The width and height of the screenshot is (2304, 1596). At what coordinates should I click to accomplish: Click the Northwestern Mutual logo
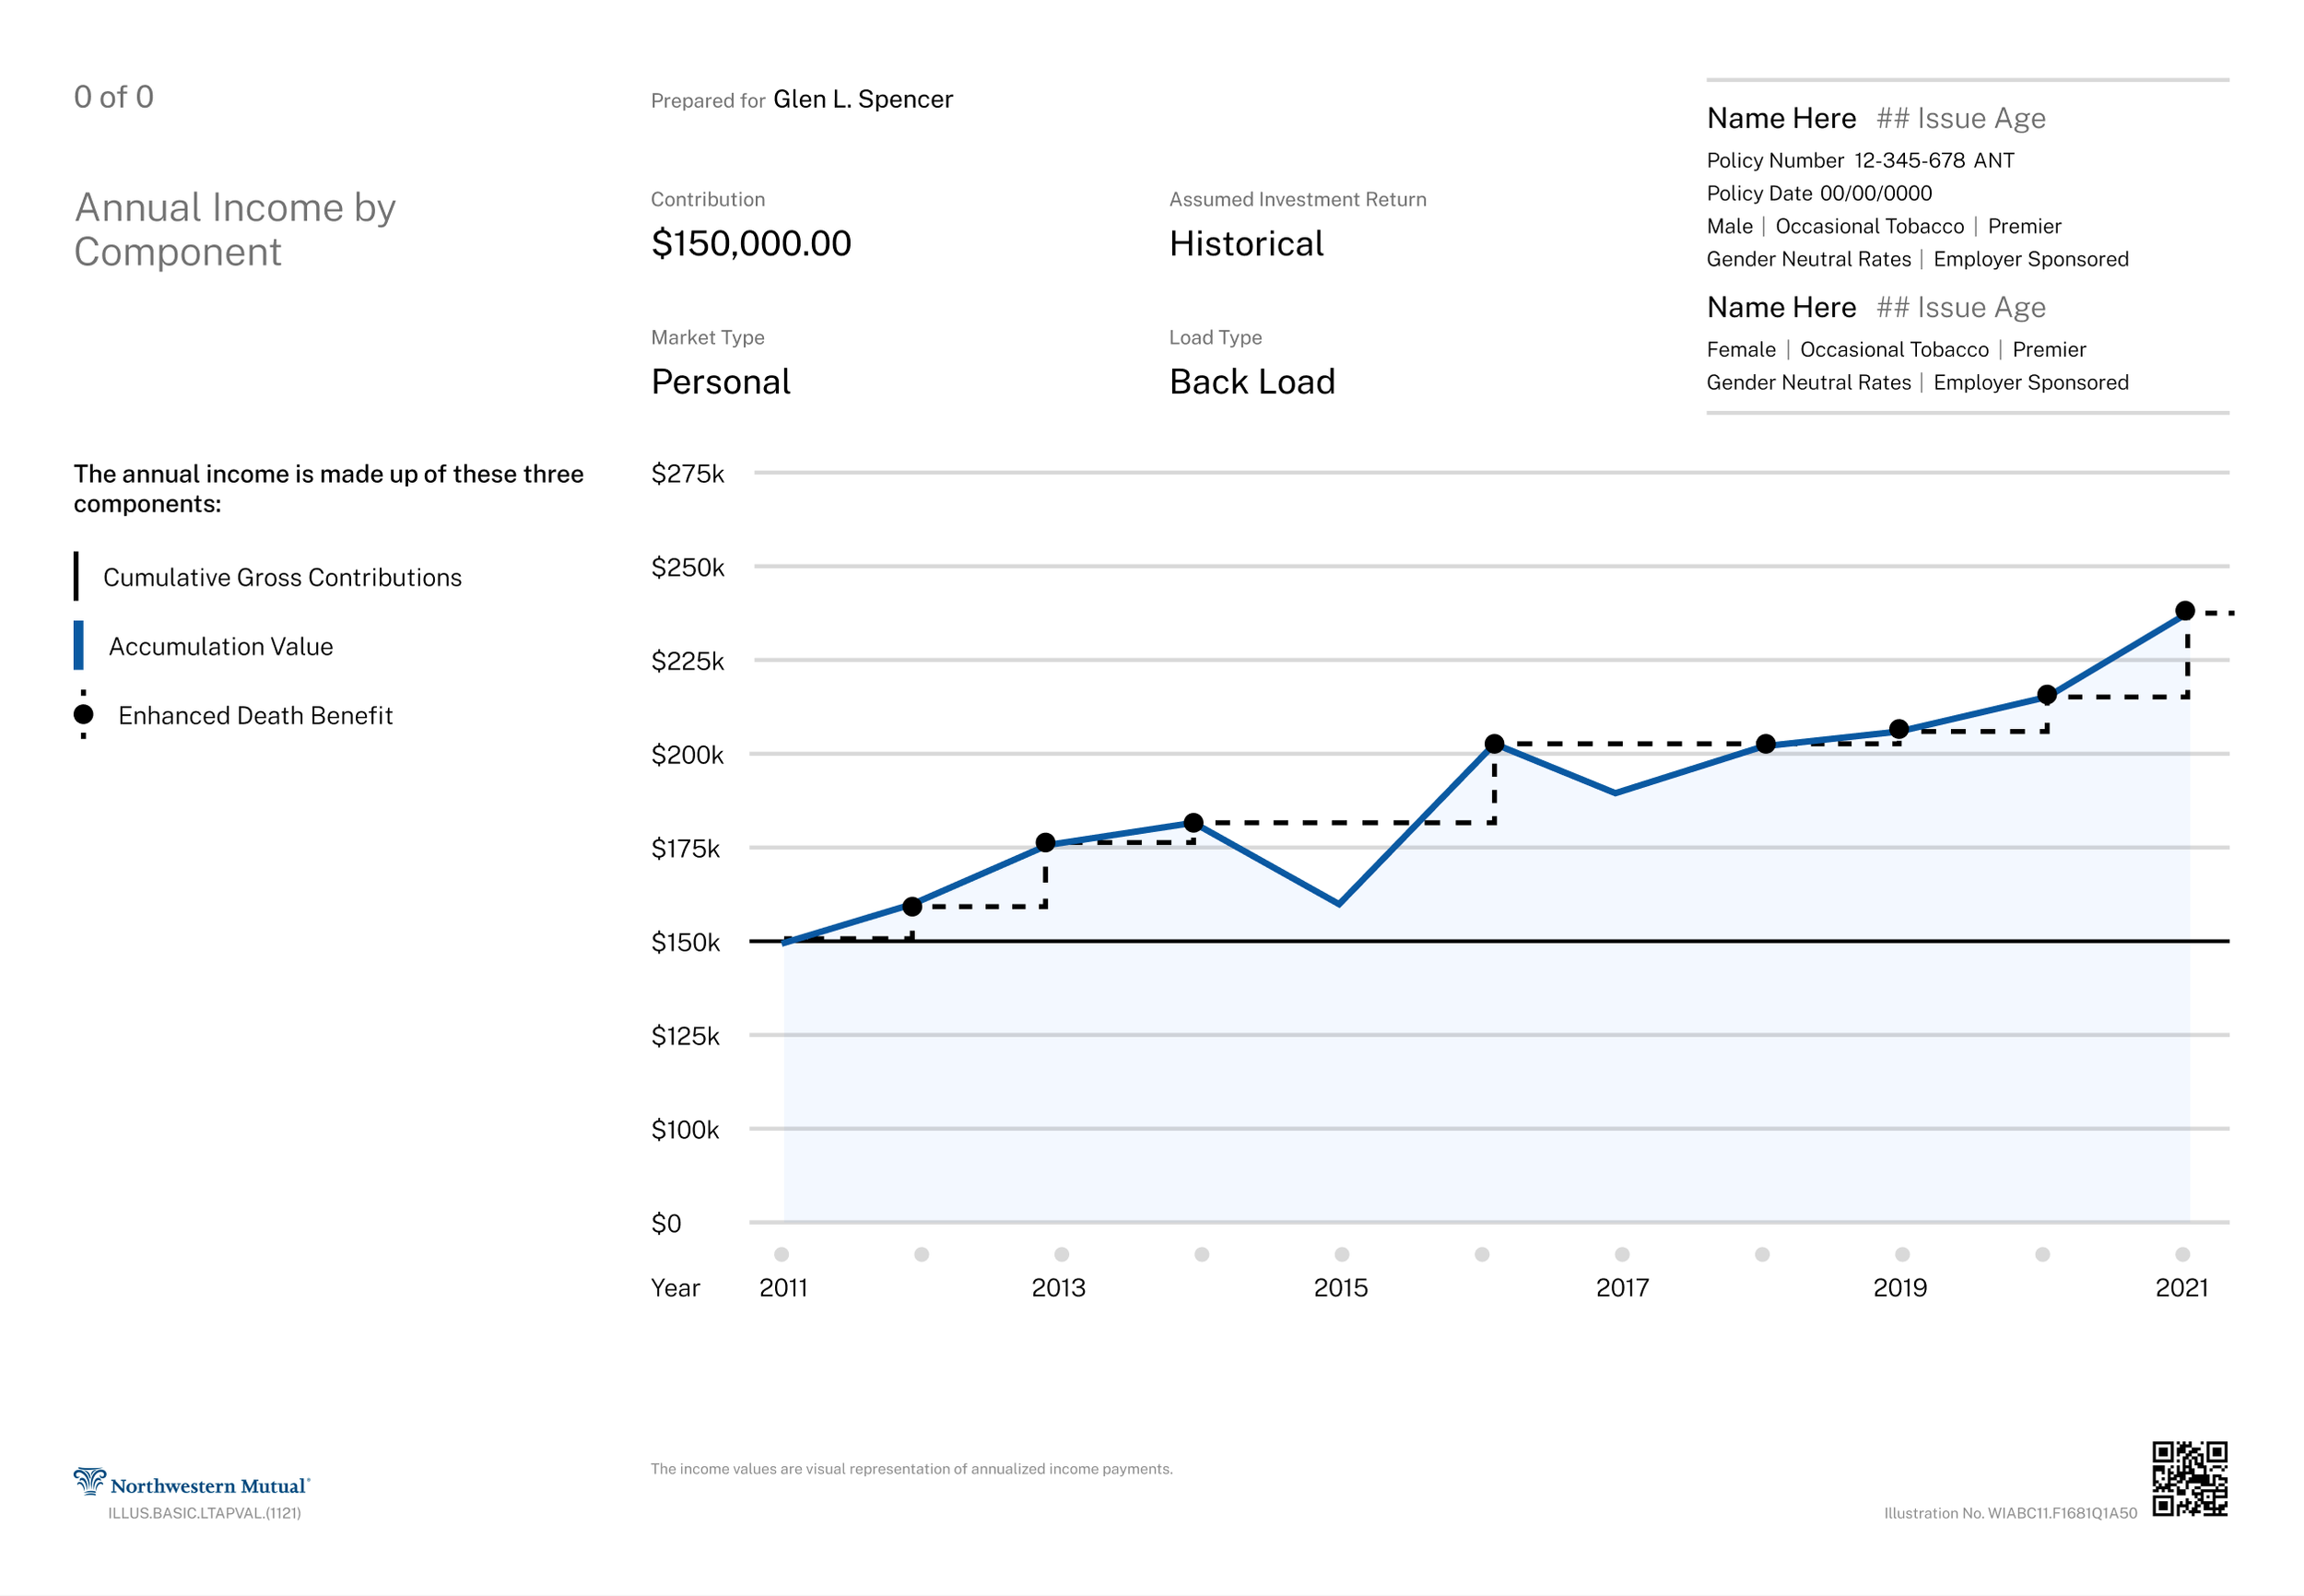point(191,1483)
